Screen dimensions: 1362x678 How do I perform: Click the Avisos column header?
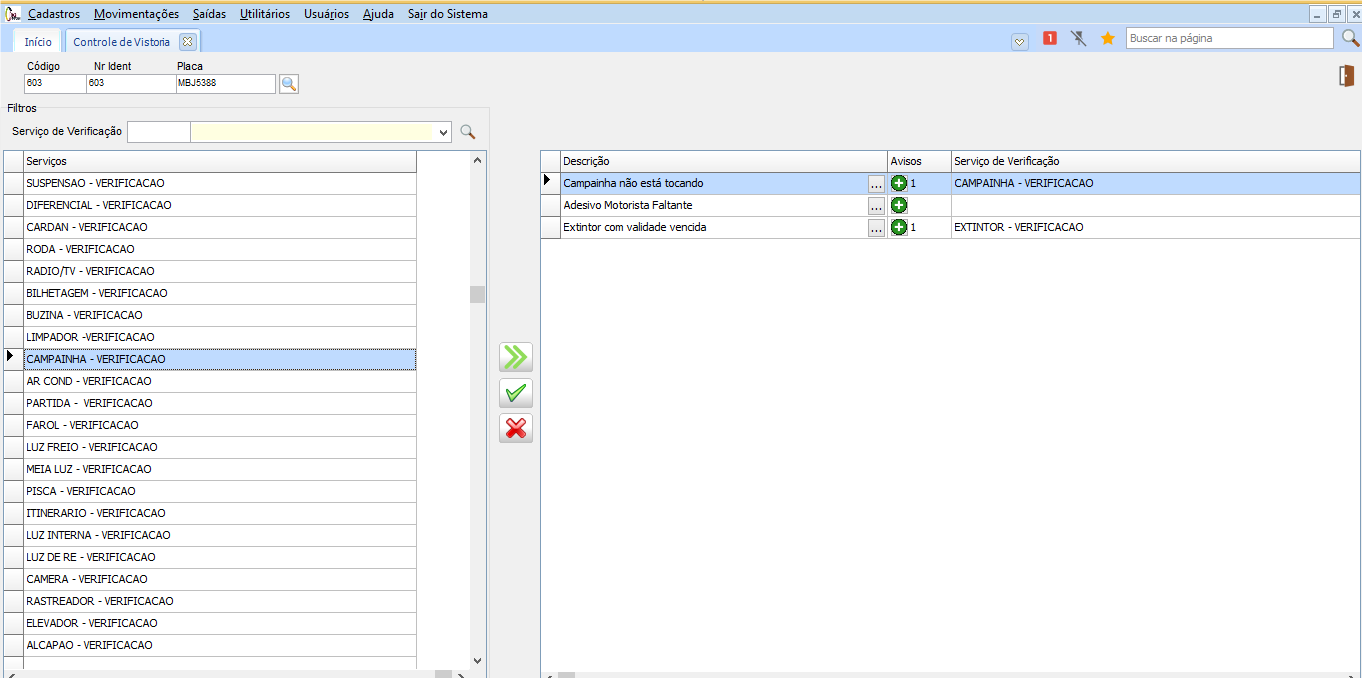(919, 161)
